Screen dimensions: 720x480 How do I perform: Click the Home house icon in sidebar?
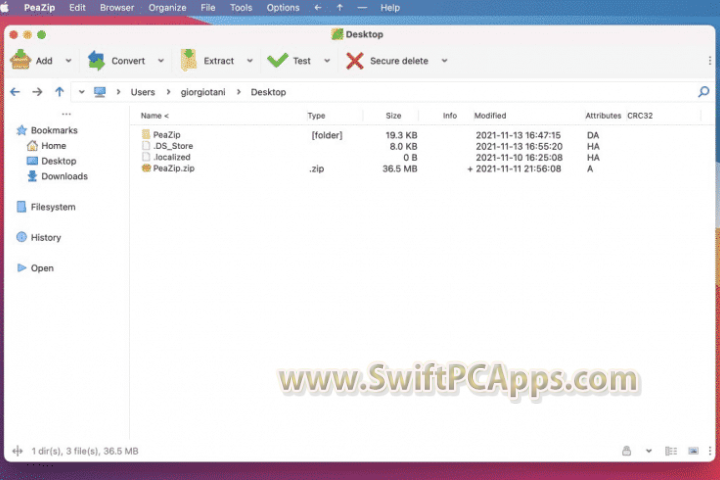tap(32, 146)
